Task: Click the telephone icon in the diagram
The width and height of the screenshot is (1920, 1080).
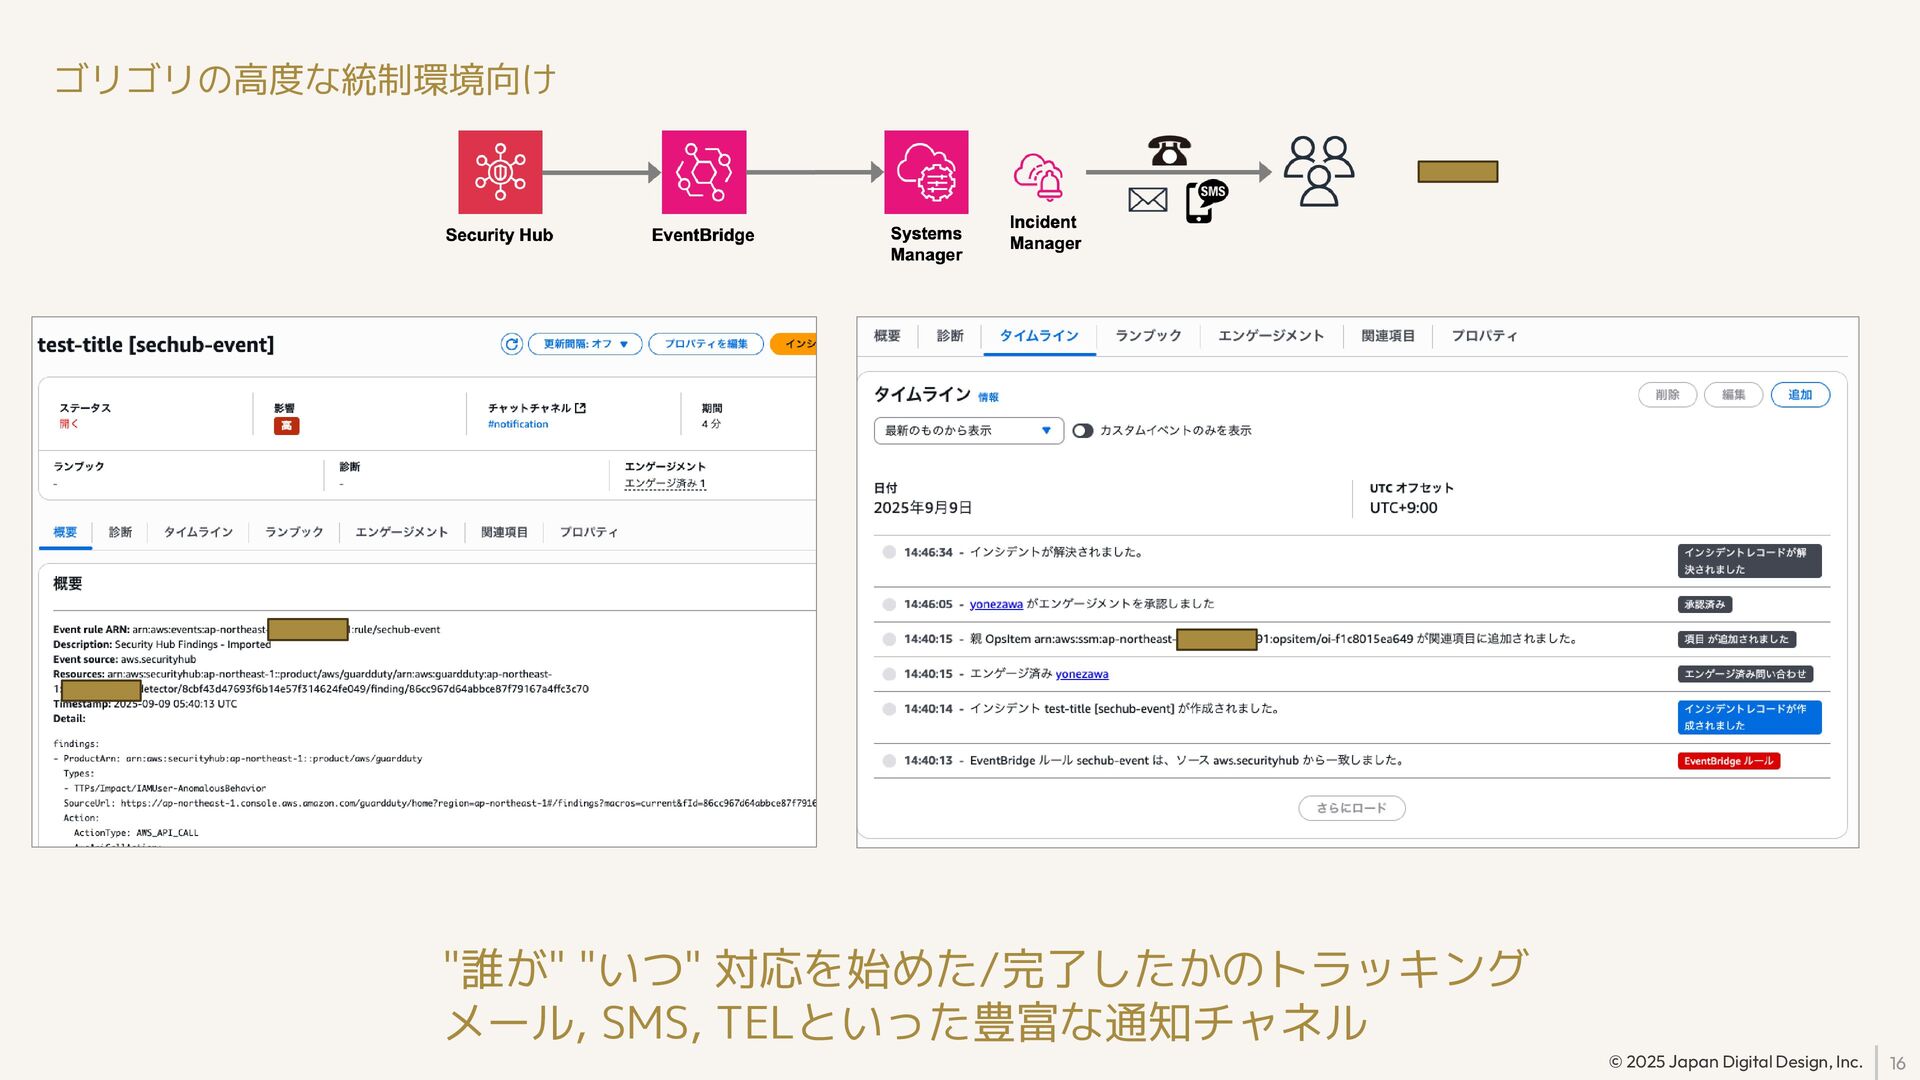Action: pyautogui.click(x=1169, y=151)
